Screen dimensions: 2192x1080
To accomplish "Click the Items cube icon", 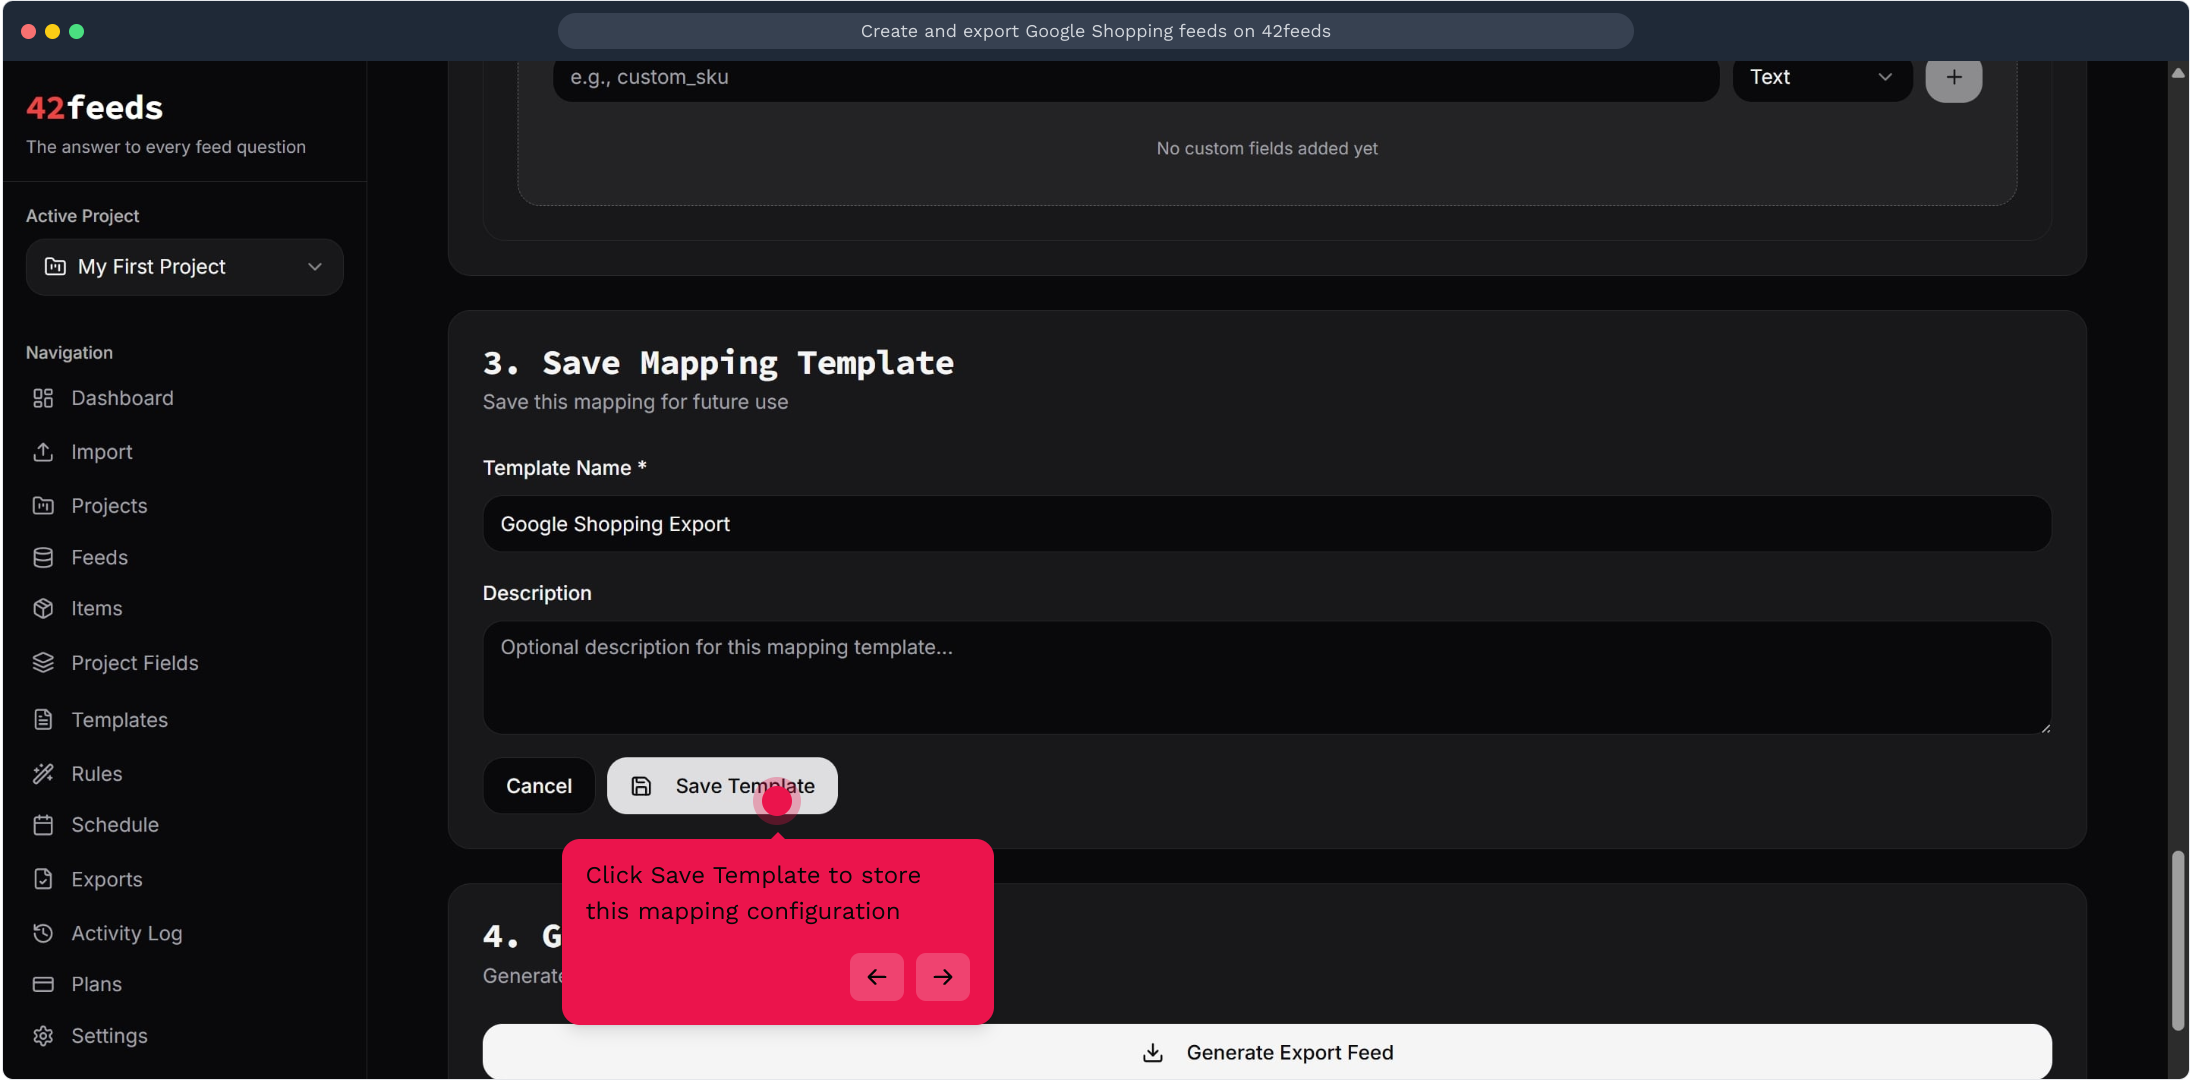I will tap(43, 608).
